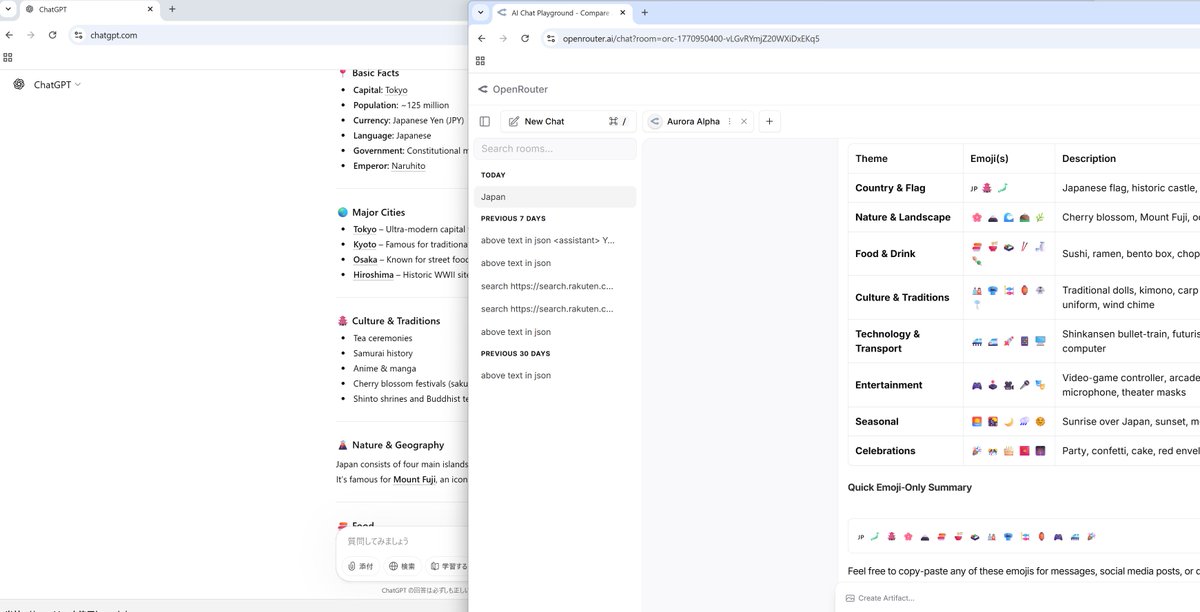Click the 'Quick Emoji-Only Summary' heading
This screenshot has height=612, width=1200.
(x=910, y=488)
